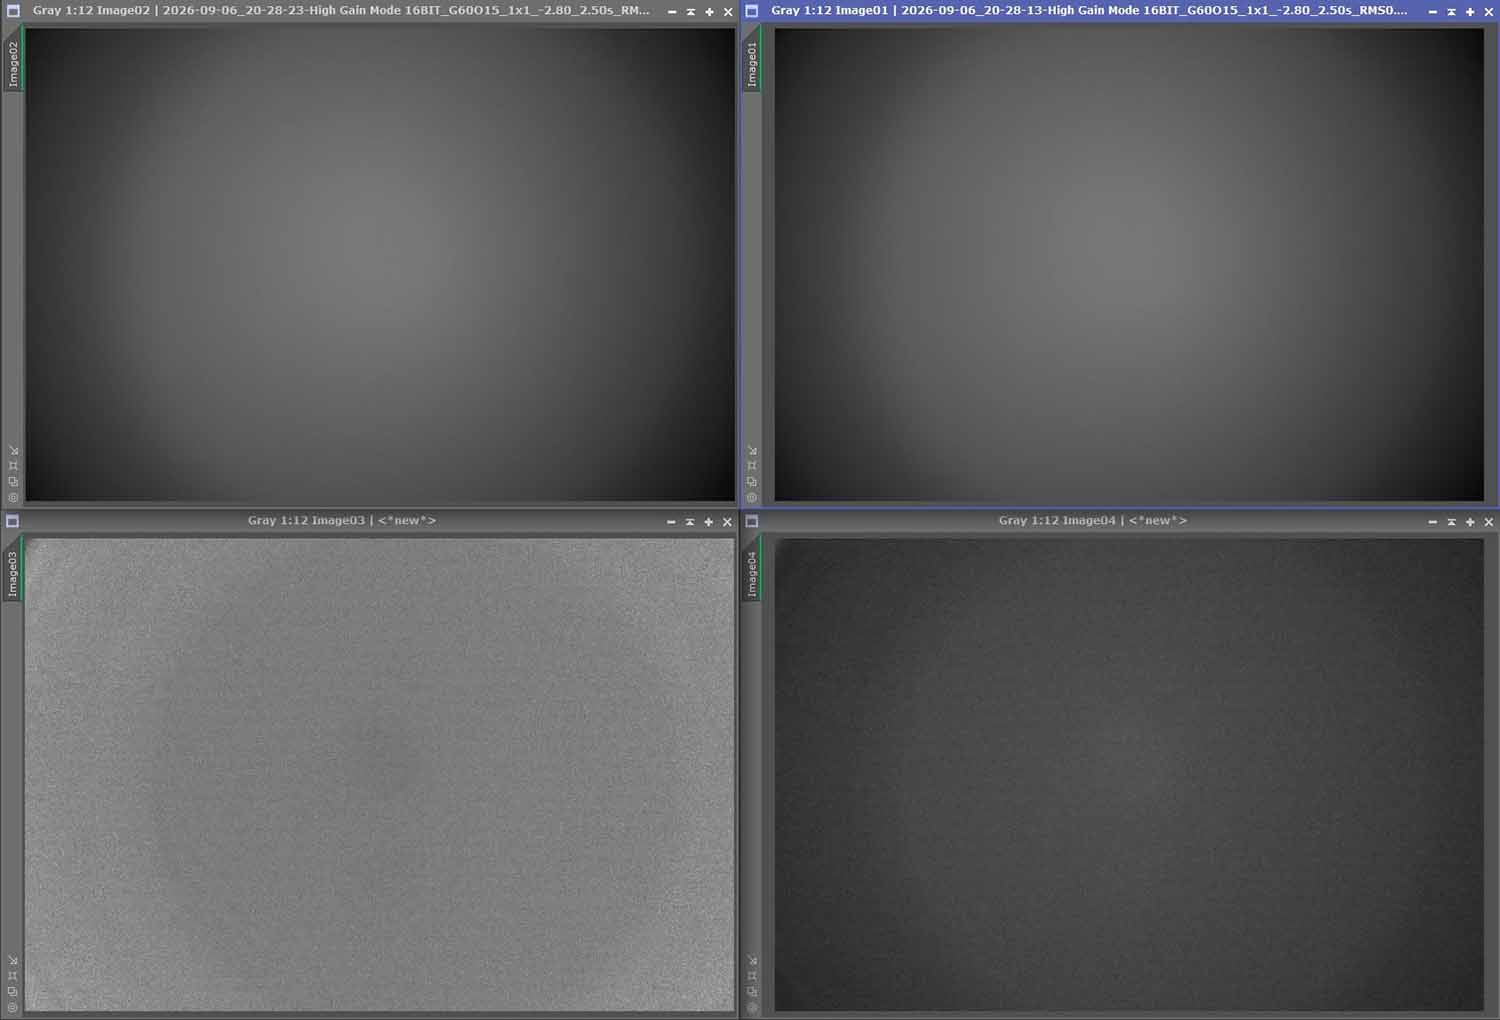Select the Image01 vertical view tab
Viewport: 1500px width, 1020px height.
coord(752,63)
